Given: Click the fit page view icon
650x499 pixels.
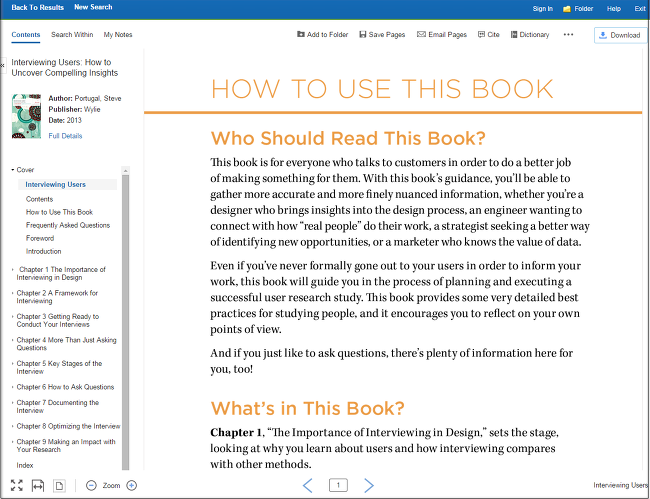Looking at the screenshot, I should click(59, 485).
